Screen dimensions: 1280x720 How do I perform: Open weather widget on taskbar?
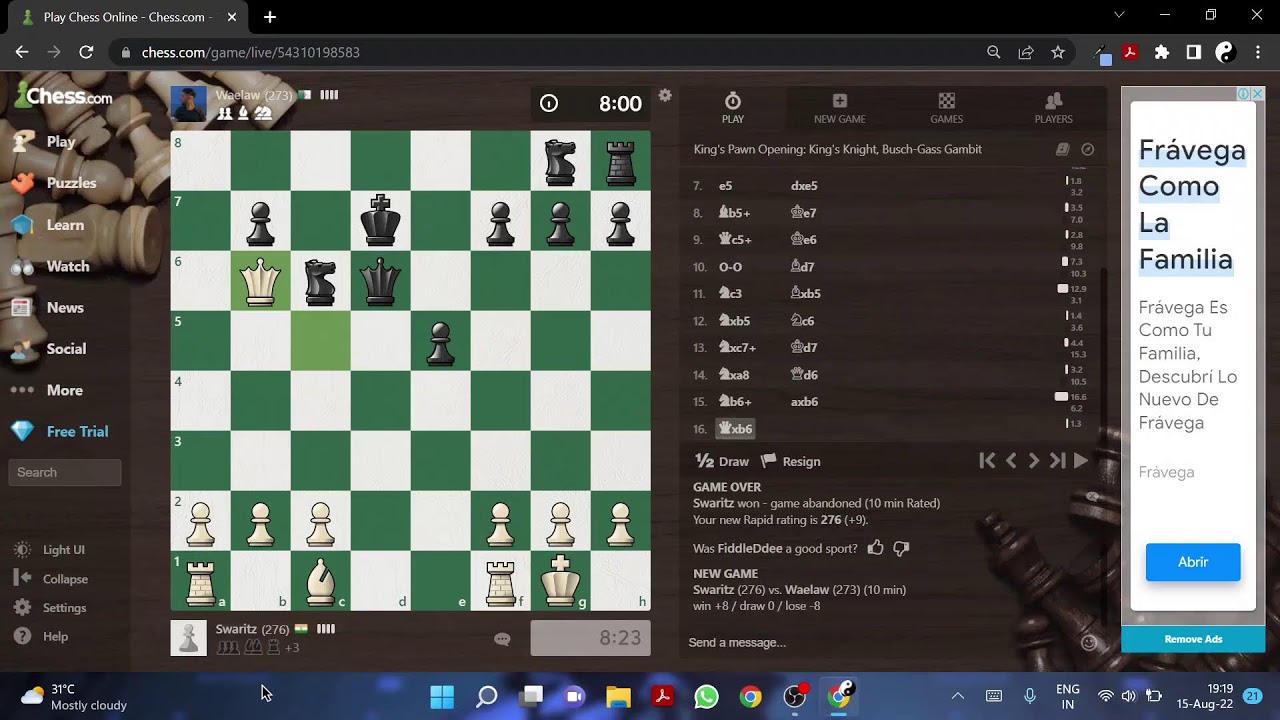(74, 696)
